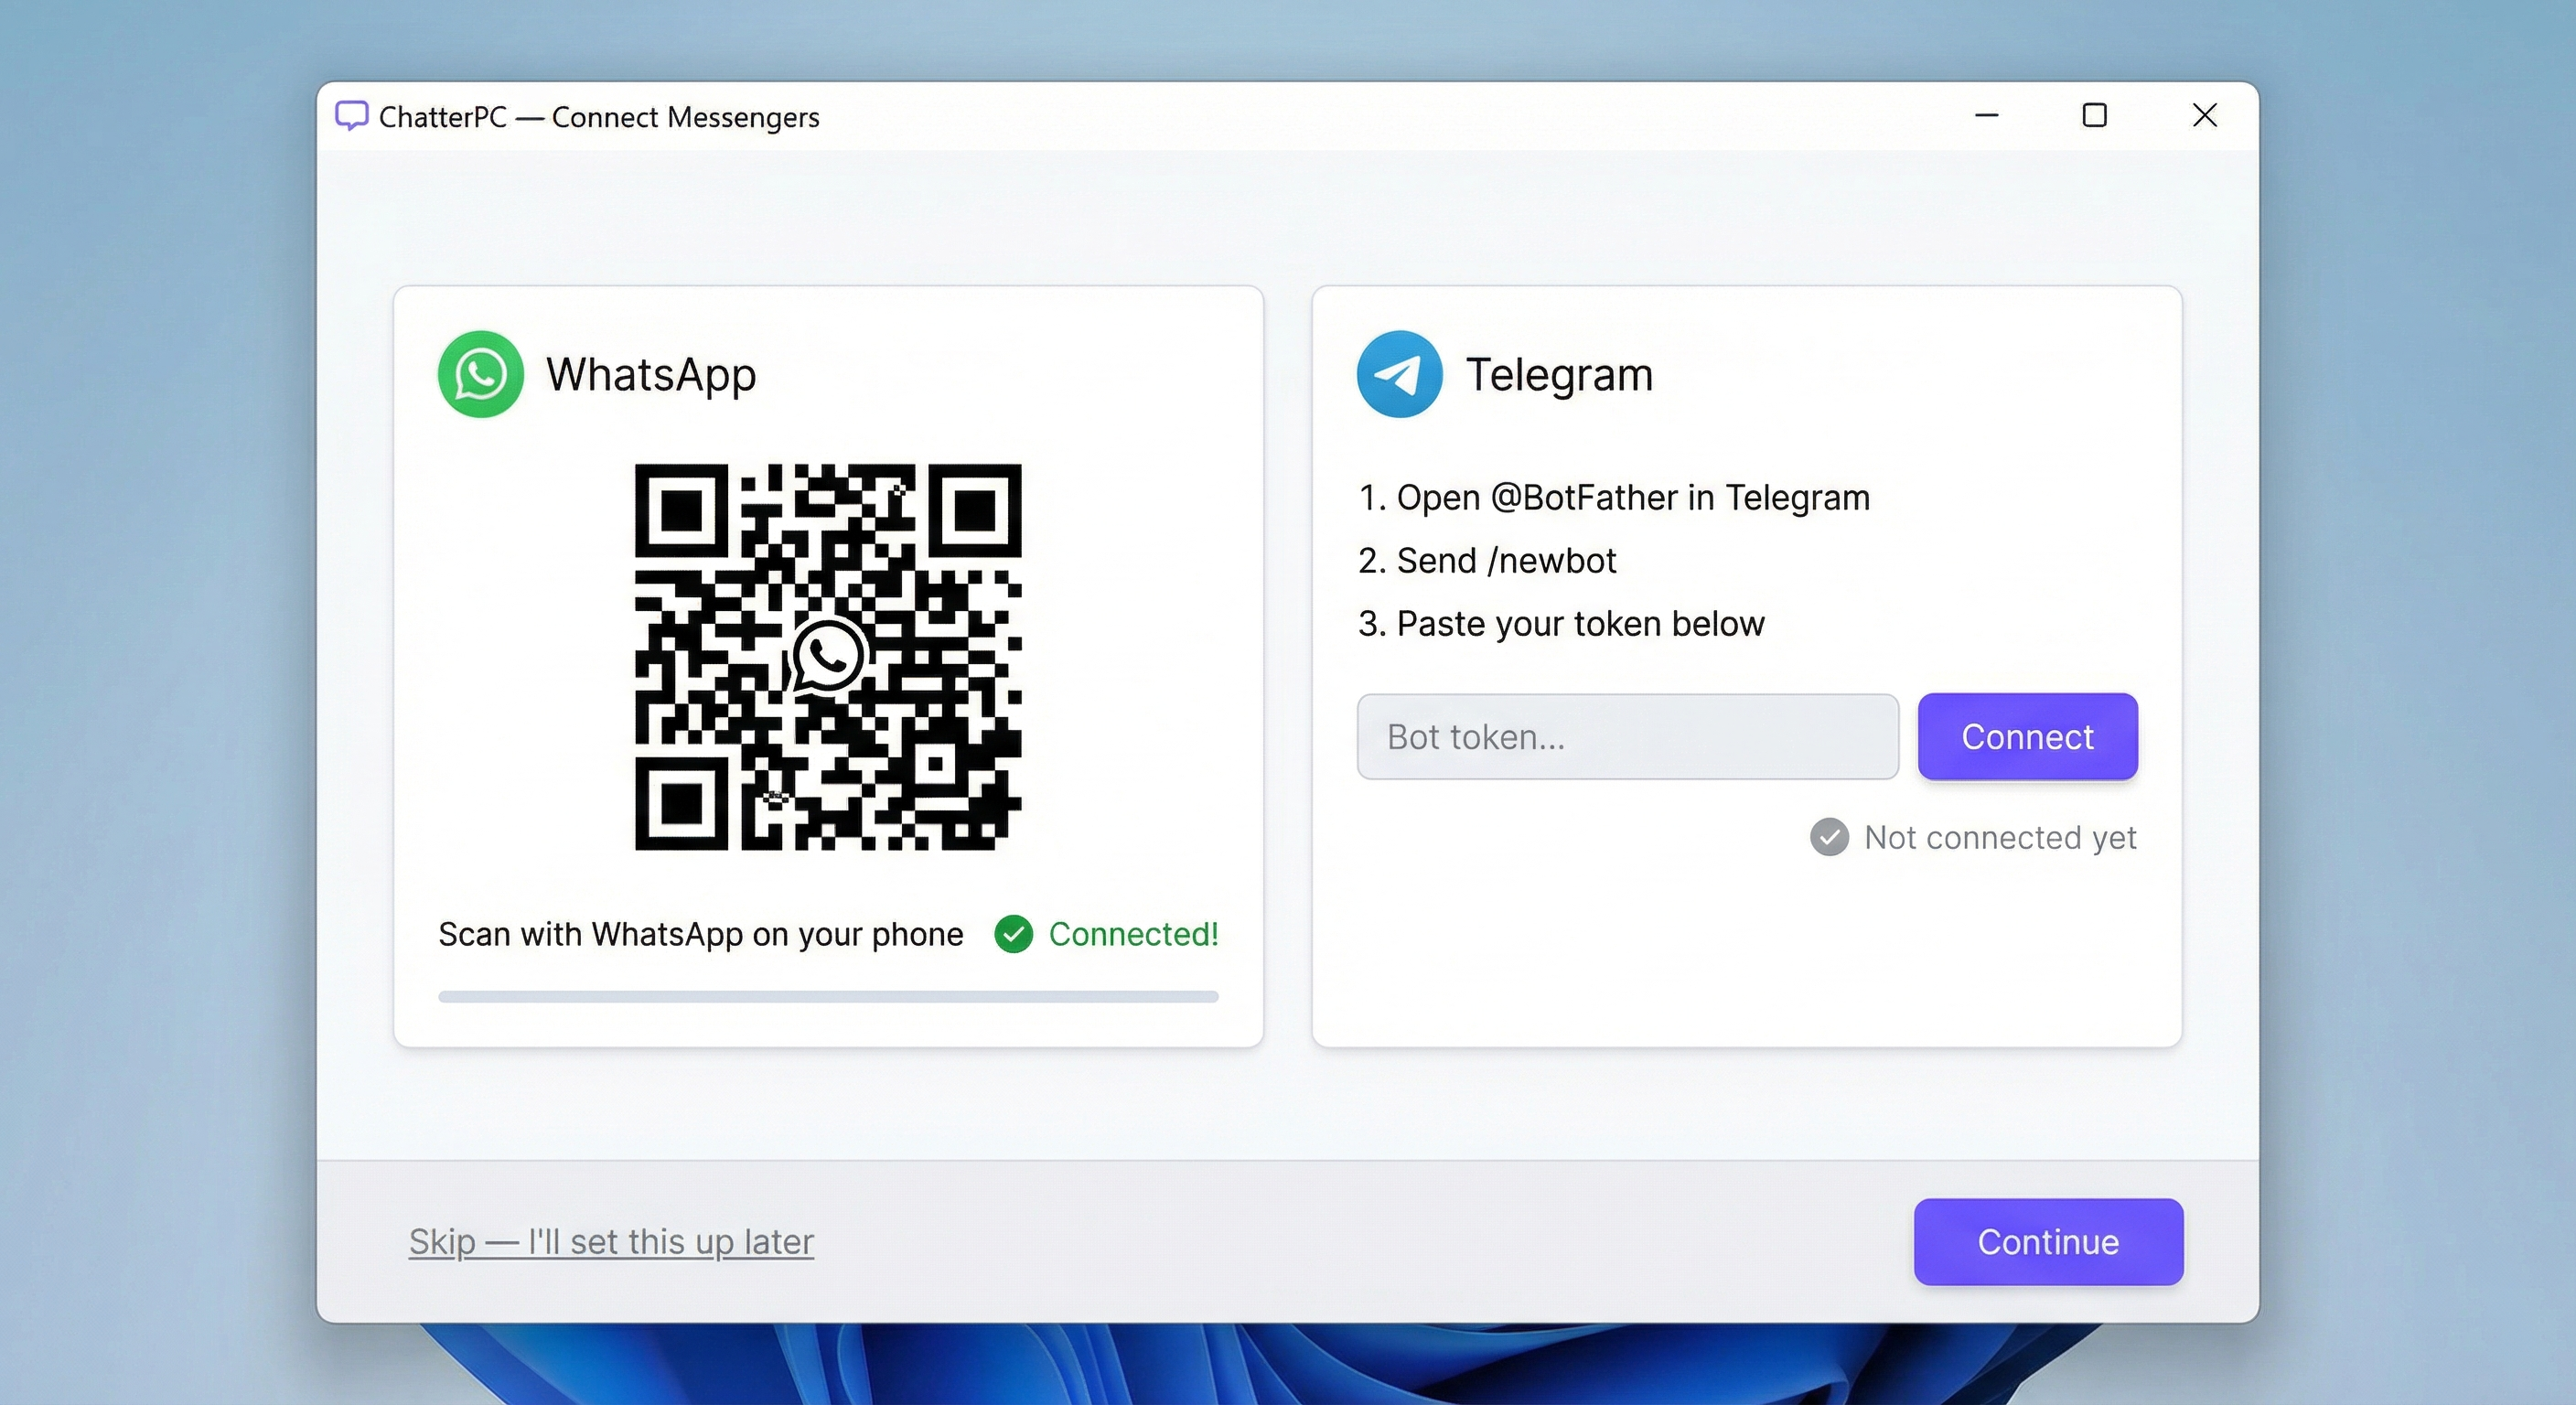The height and width of the screenshot is (1405, 2576).
Task: Click the Not connected yet status label
Action: tap(2001, 838)
